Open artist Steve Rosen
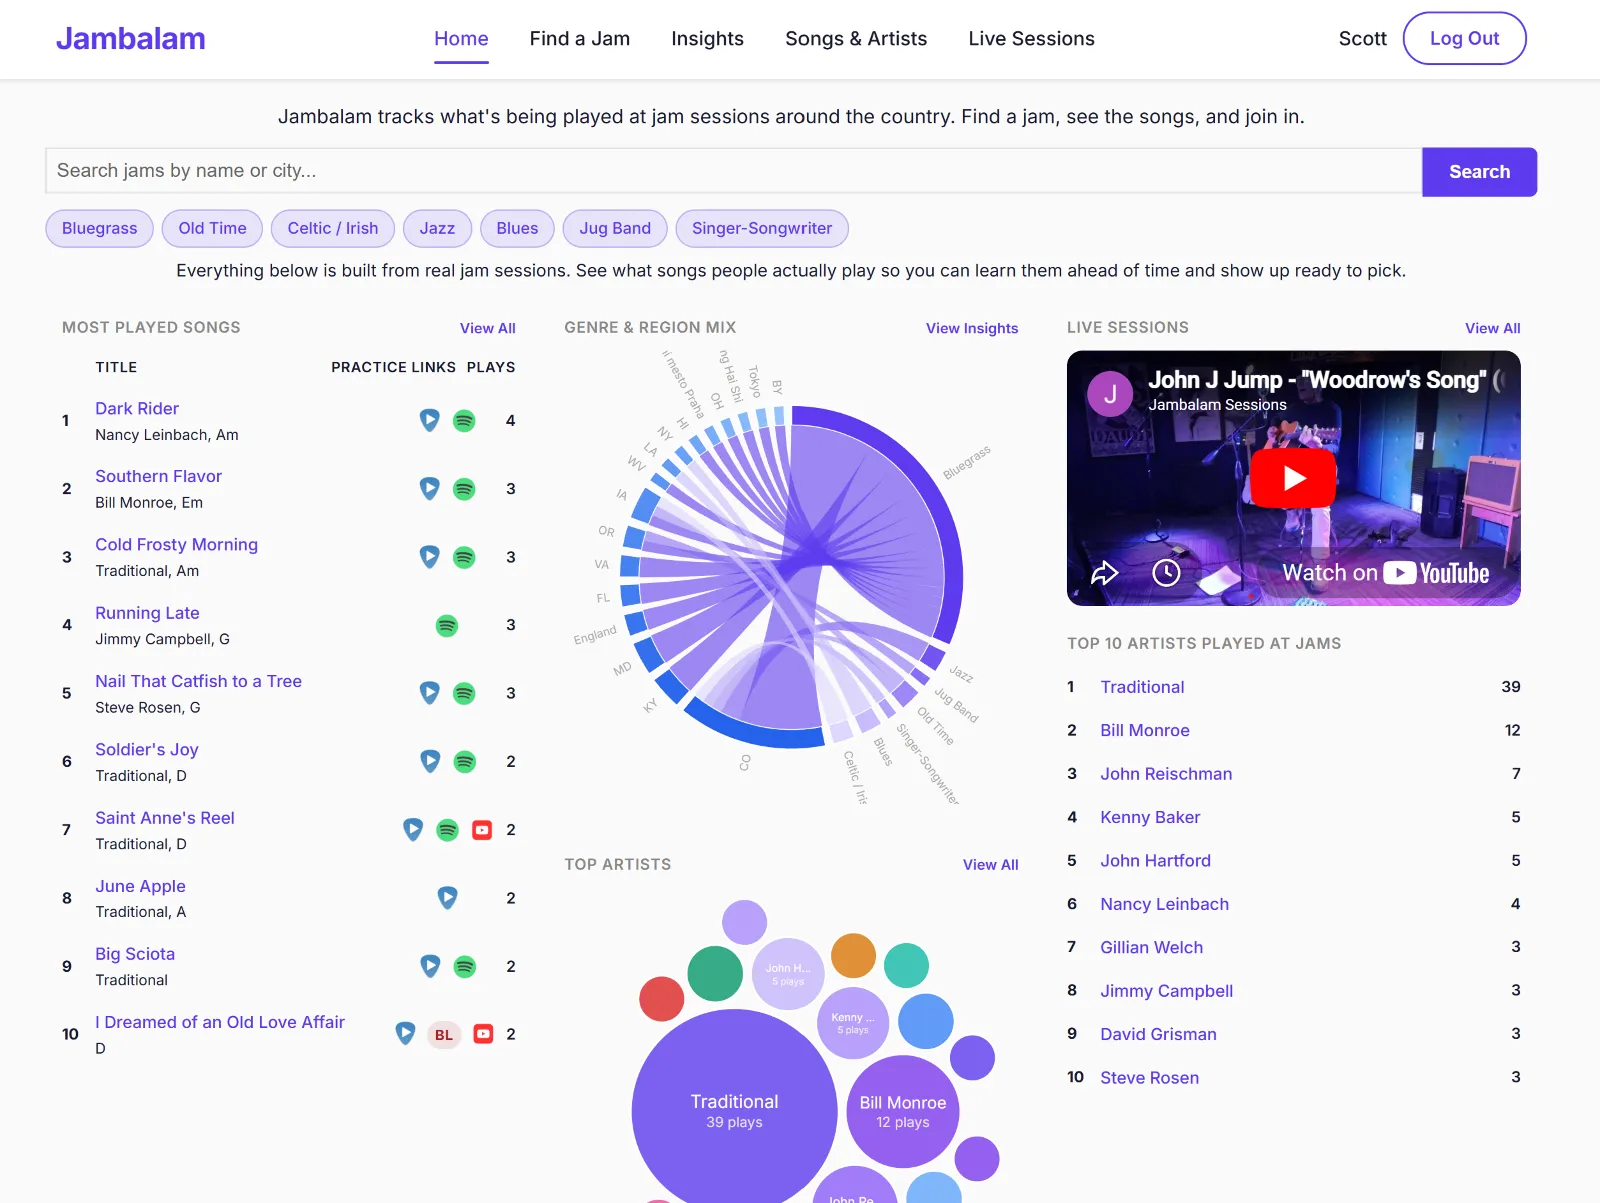 [x=1149, y=1077]
